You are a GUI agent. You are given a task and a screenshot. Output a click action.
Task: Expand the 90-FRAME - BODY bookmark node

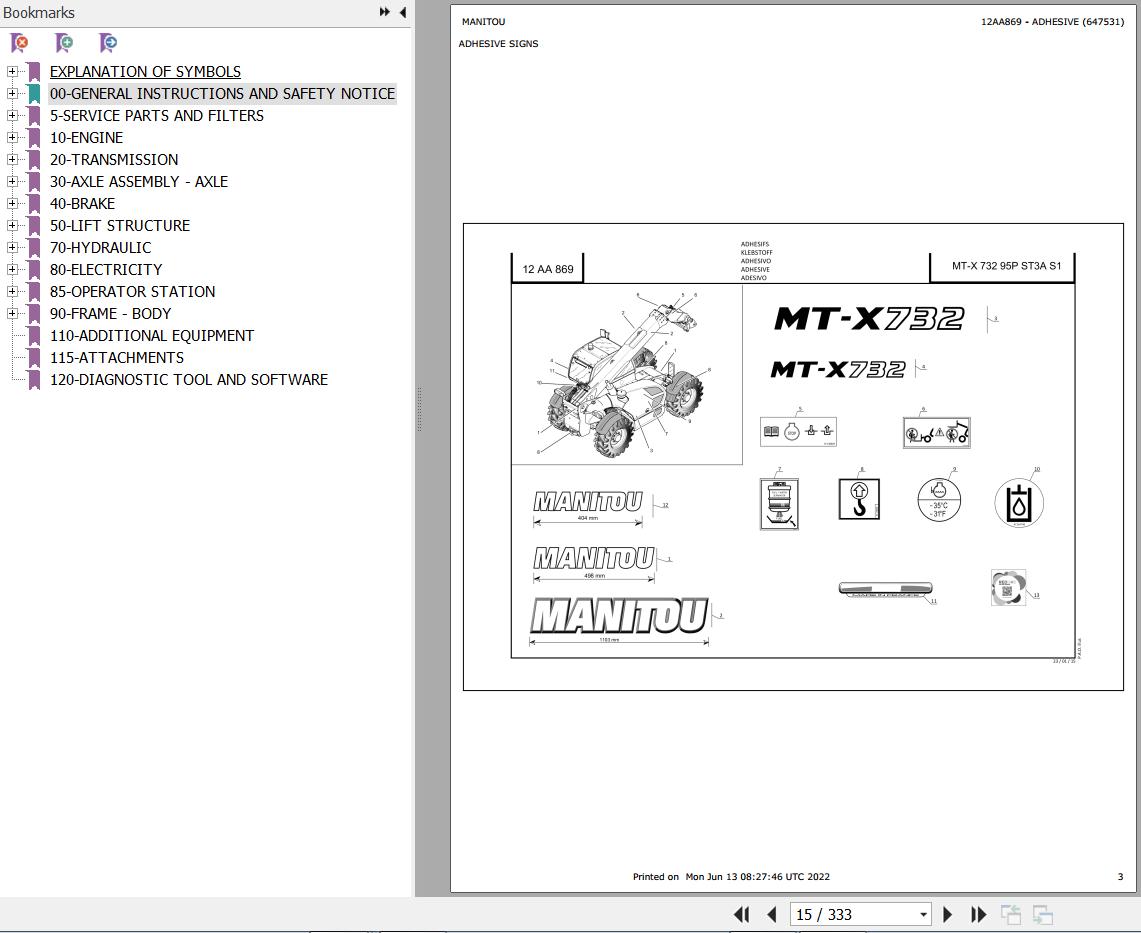coord(12,313)
